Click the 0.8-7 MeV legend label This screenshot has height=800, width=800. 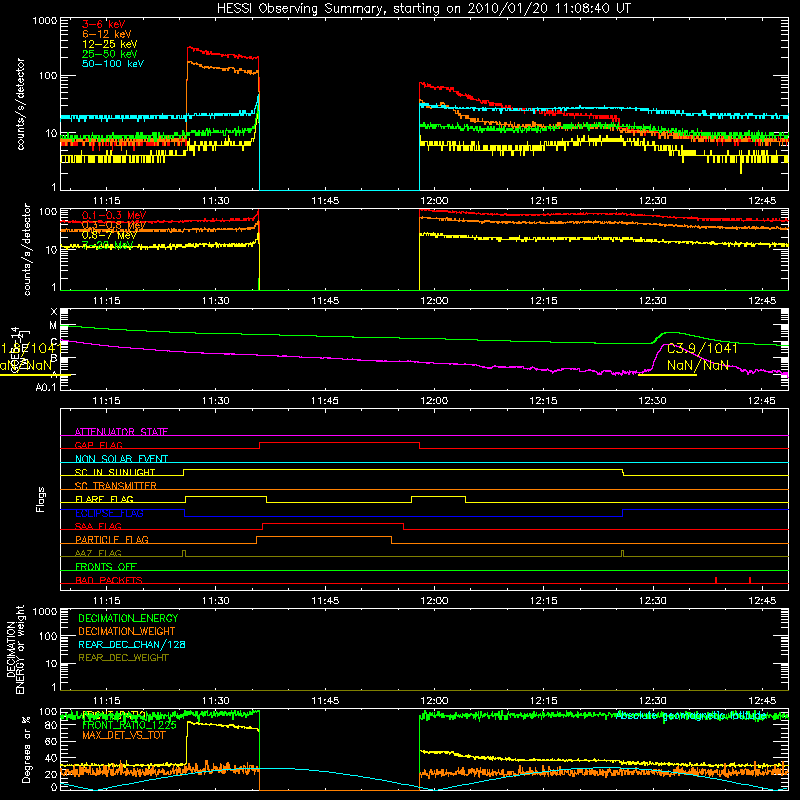(x=109, y=235)
